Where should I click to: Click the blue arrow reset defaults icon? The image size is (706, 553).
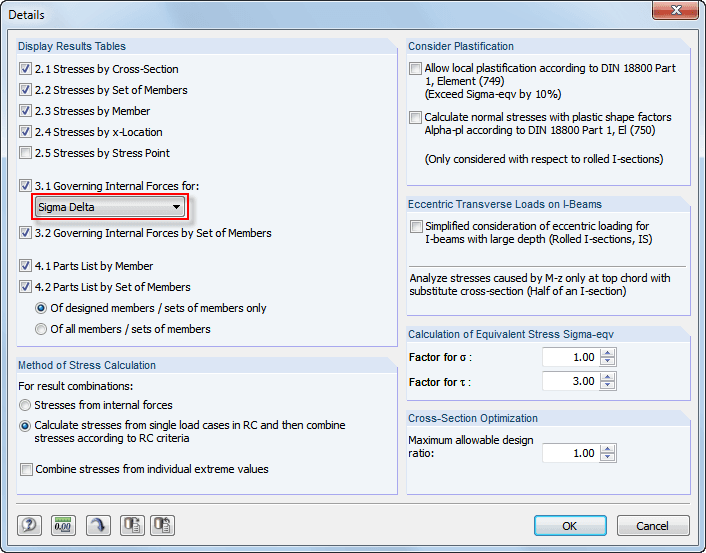click(98, 525)
